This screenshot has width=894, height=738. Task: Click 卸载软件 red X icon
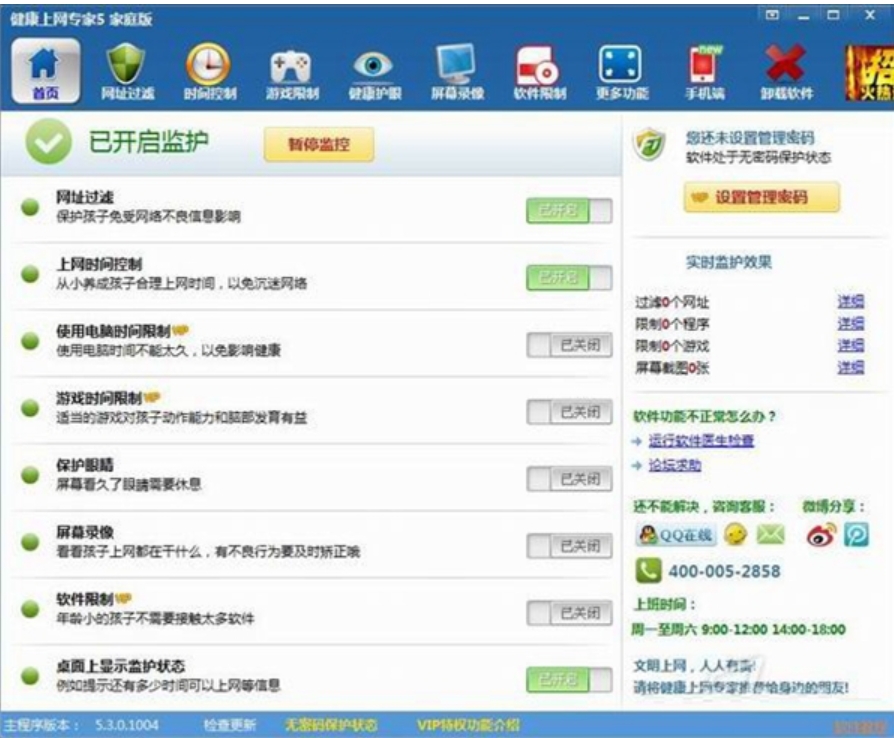click(x=786, y=72)
